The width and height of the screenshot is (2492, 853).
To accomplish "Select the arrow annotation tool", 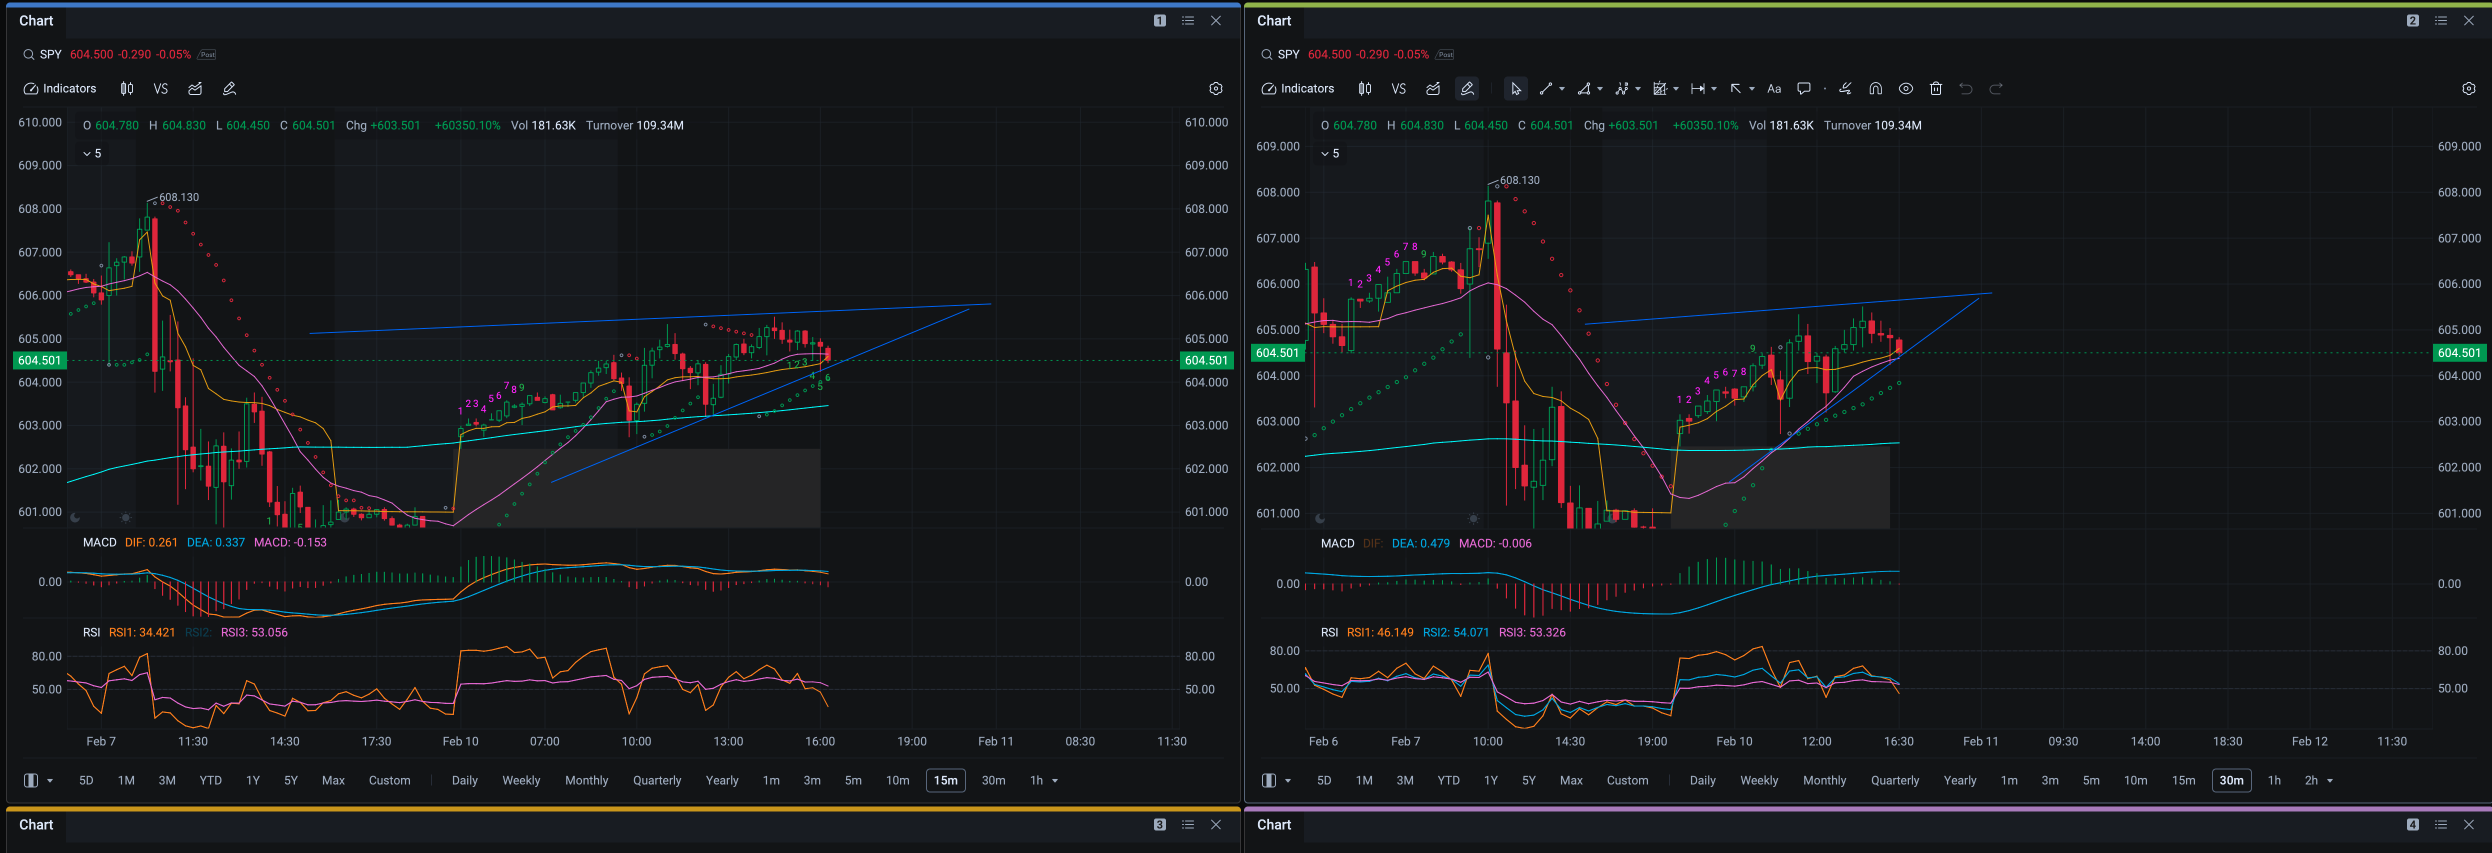I will (x=1736, y=89).
